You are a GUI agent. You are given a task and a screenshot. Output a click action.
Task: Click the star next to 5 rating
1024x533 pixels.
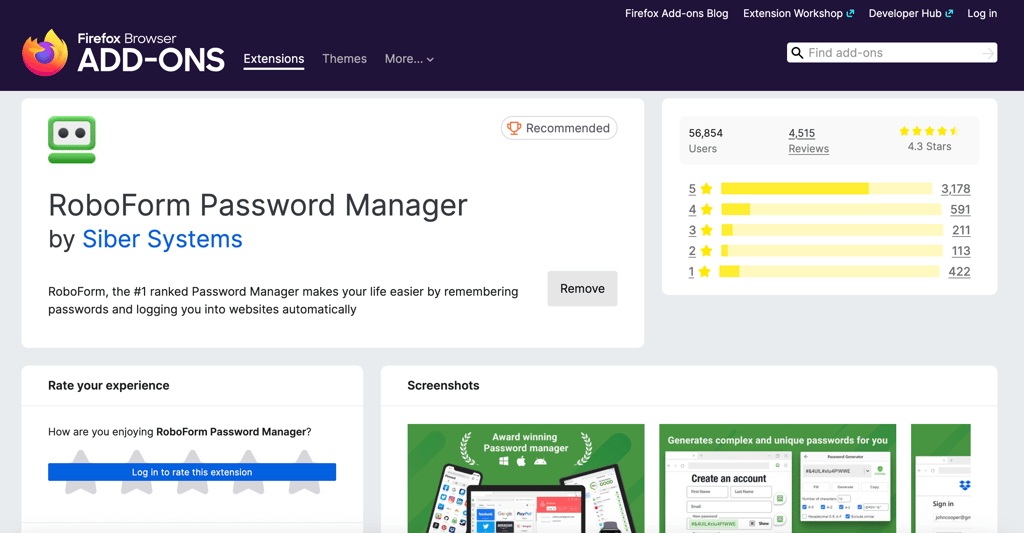706,189
